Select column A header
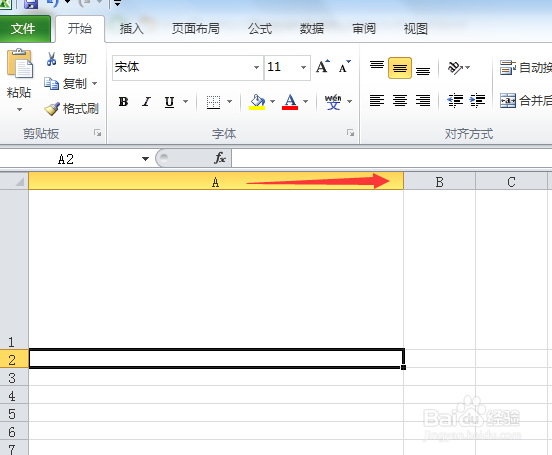Image resolution: width=552 pixels, height=455 pixels. pos(216,181)
